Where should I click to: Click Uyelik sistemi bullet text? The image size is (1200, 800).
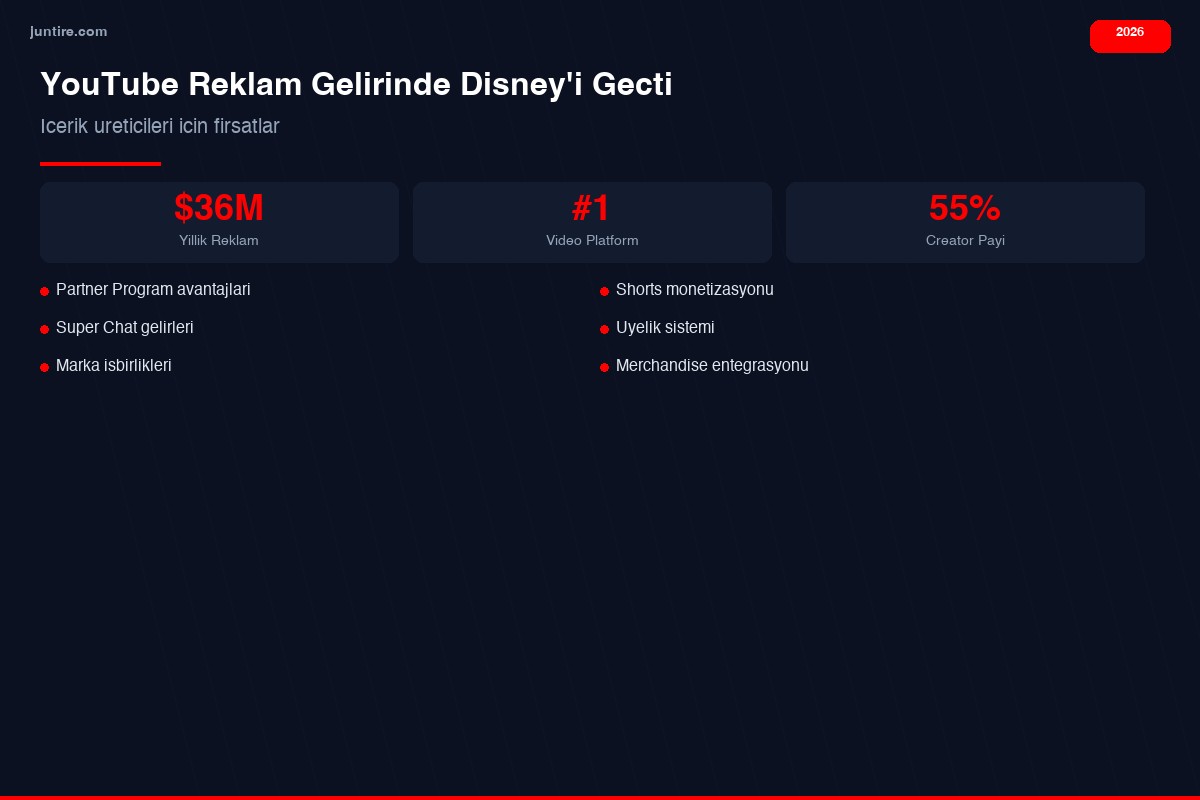tap(665, 328)
